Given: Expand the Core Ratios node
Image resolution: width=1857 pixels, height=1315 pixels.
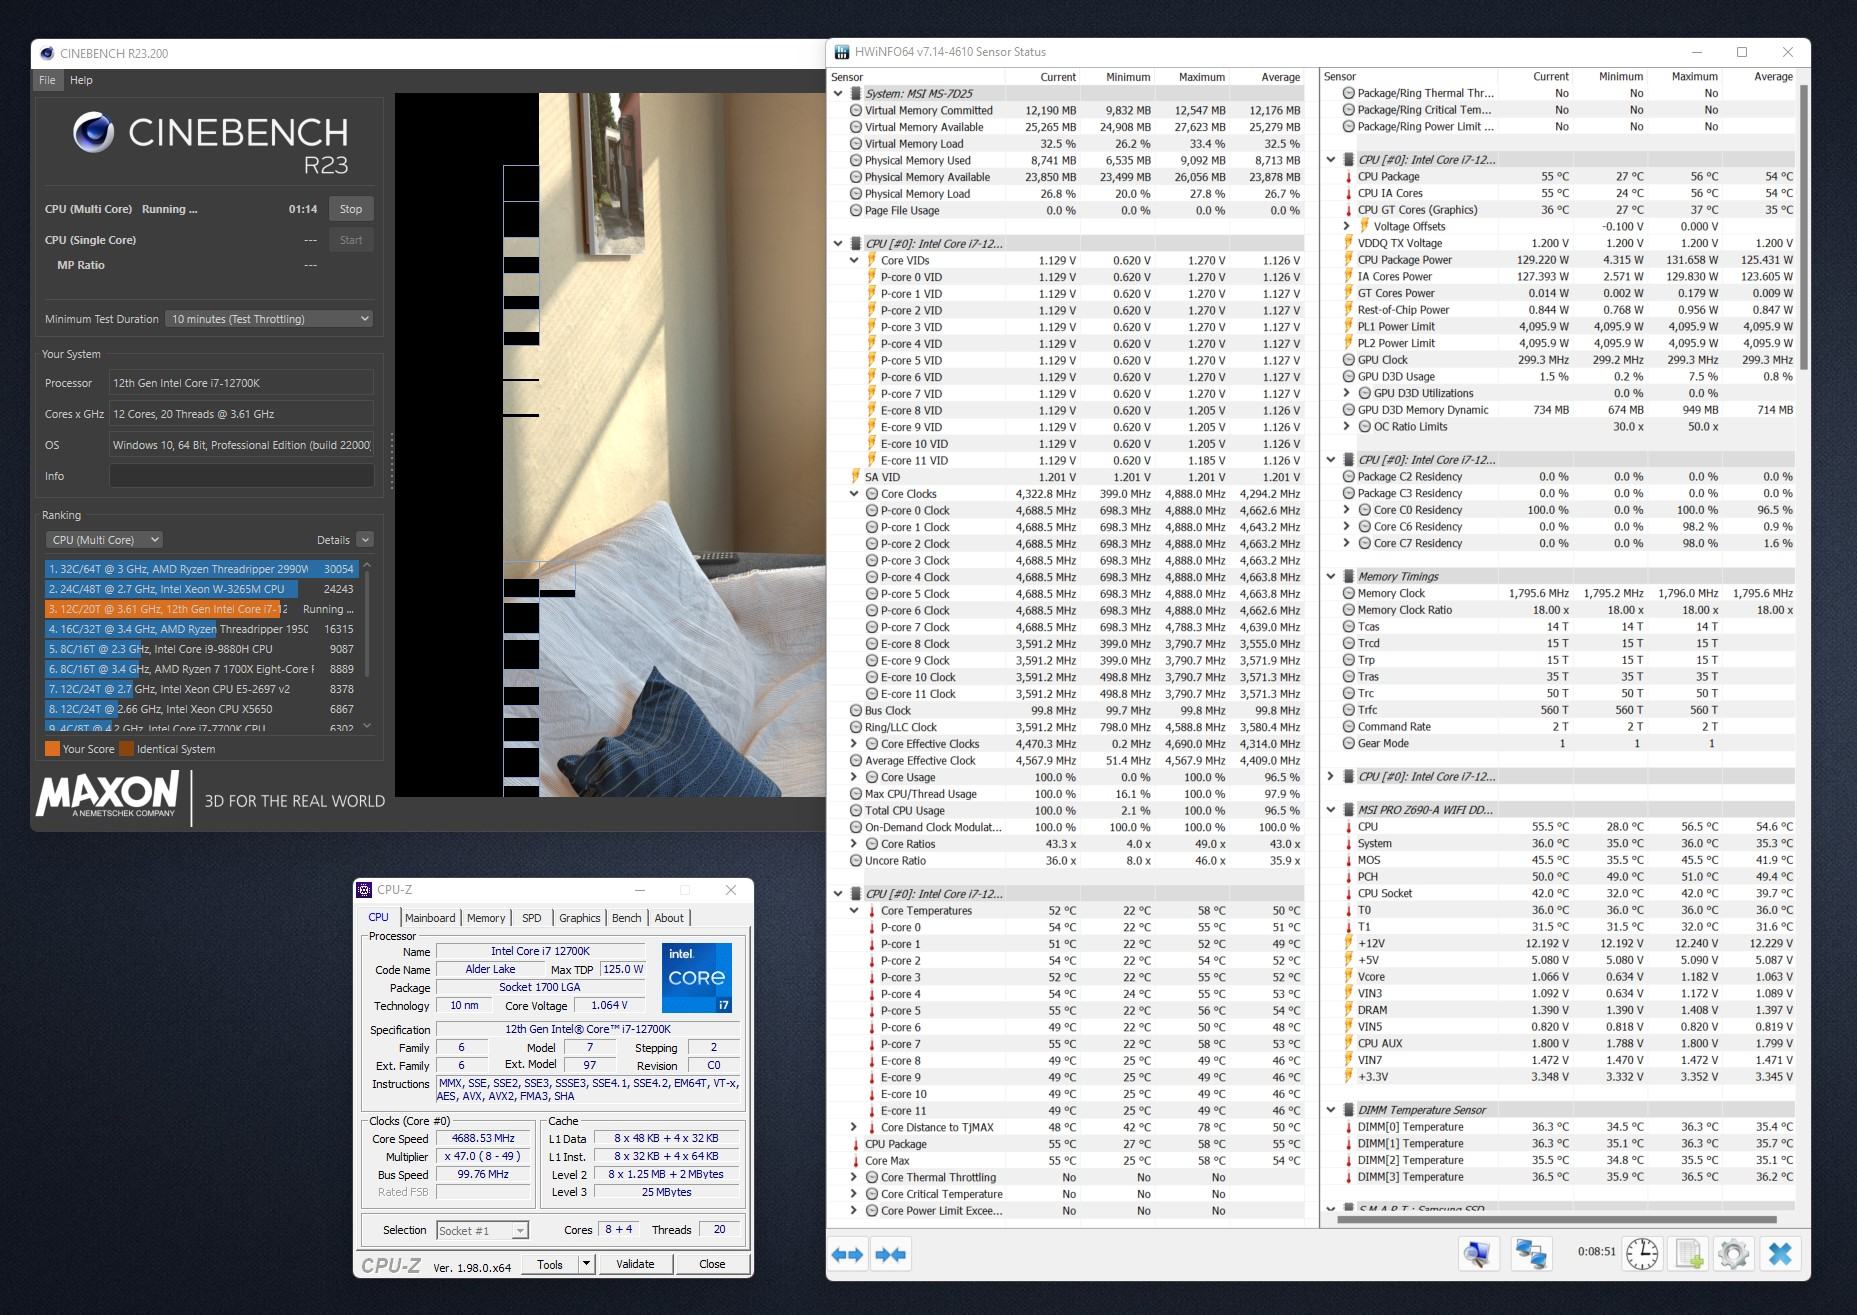Looking at the screenshot, I should click(854, 844).
